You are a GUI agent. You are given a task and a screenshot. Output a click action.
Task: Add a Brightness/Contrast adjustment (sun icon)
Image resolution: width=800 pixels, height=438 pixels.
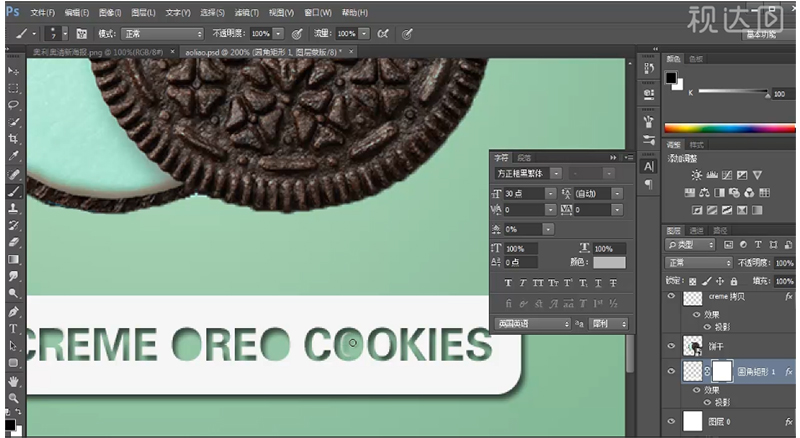click(x=696, y=175)
